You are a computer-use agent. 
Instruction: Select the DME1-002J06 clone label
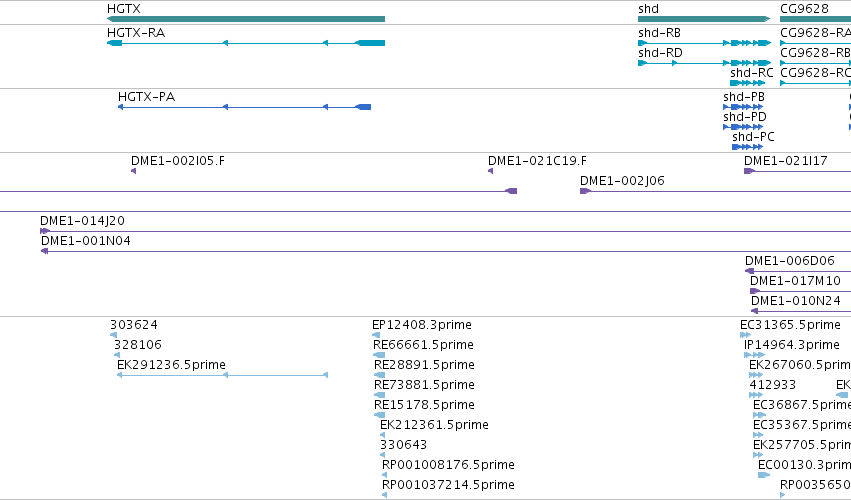622,181
